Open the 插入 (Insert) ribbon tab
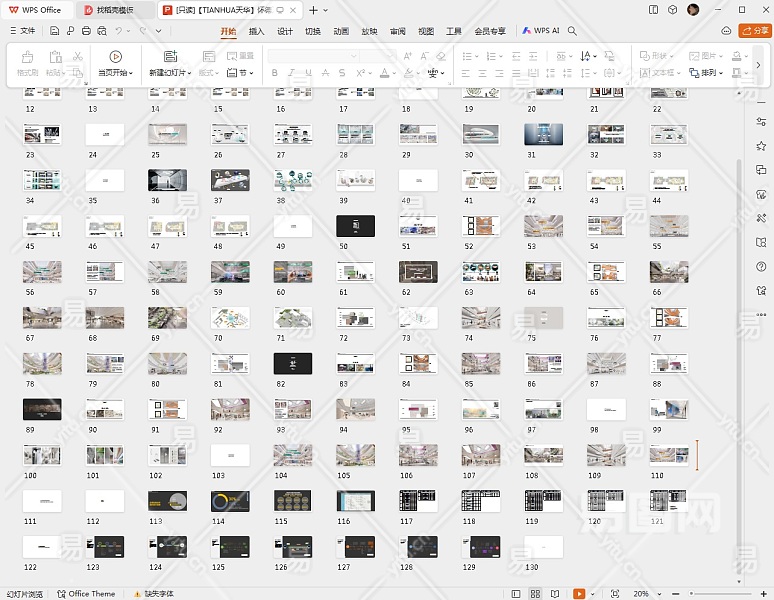 [x=256, y=31]
